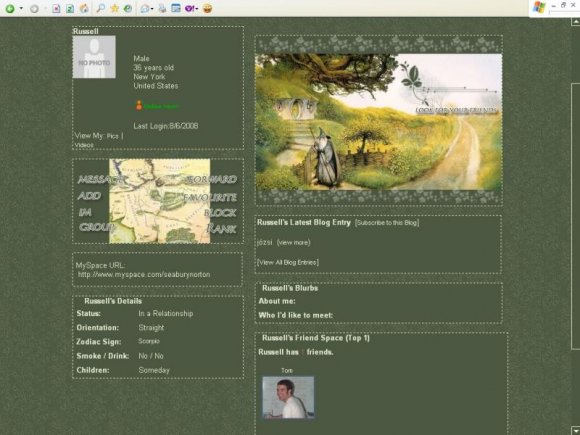Image resolution: width=580 pixels, height=435 pixels.
Task: Click the Refresh page icon
Action: coord(70,9)
